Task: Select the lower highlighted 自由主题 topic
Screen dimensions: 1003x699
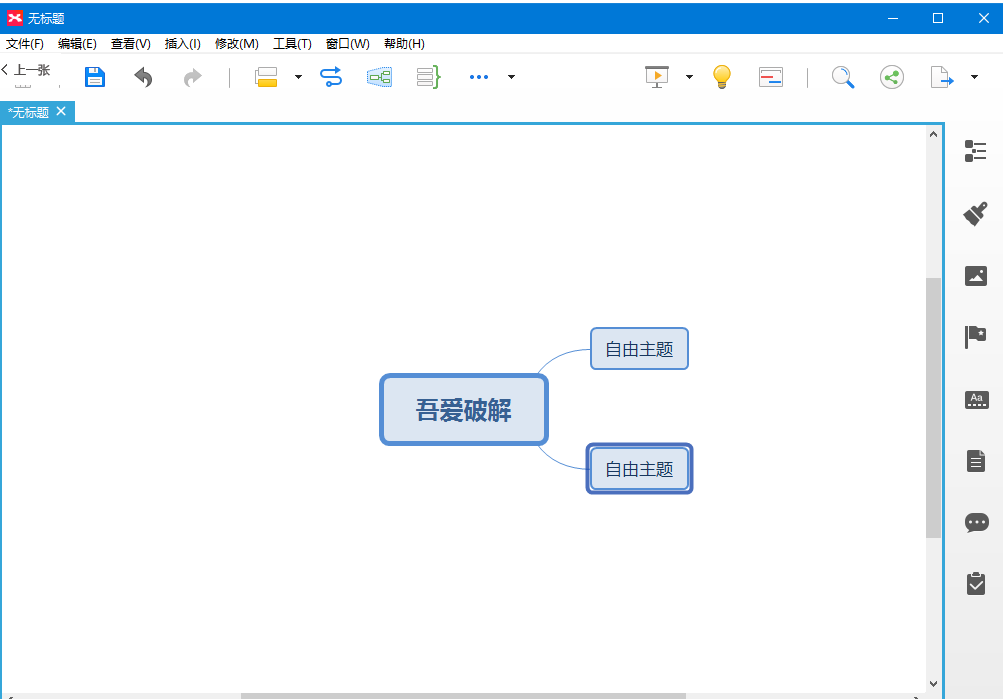Action: [639, 469]
